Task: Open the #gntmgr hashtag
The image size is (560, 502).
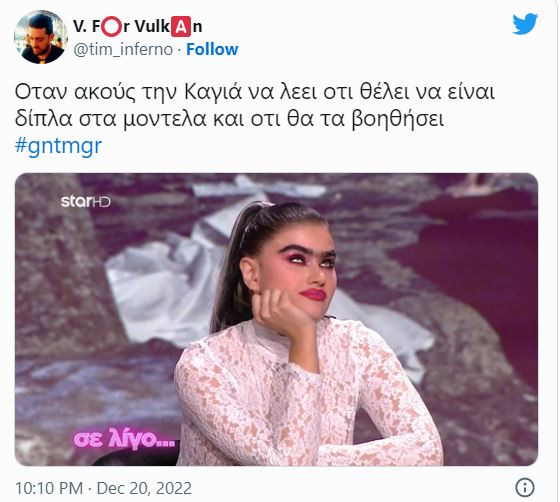Action: [x=59, y=146]
